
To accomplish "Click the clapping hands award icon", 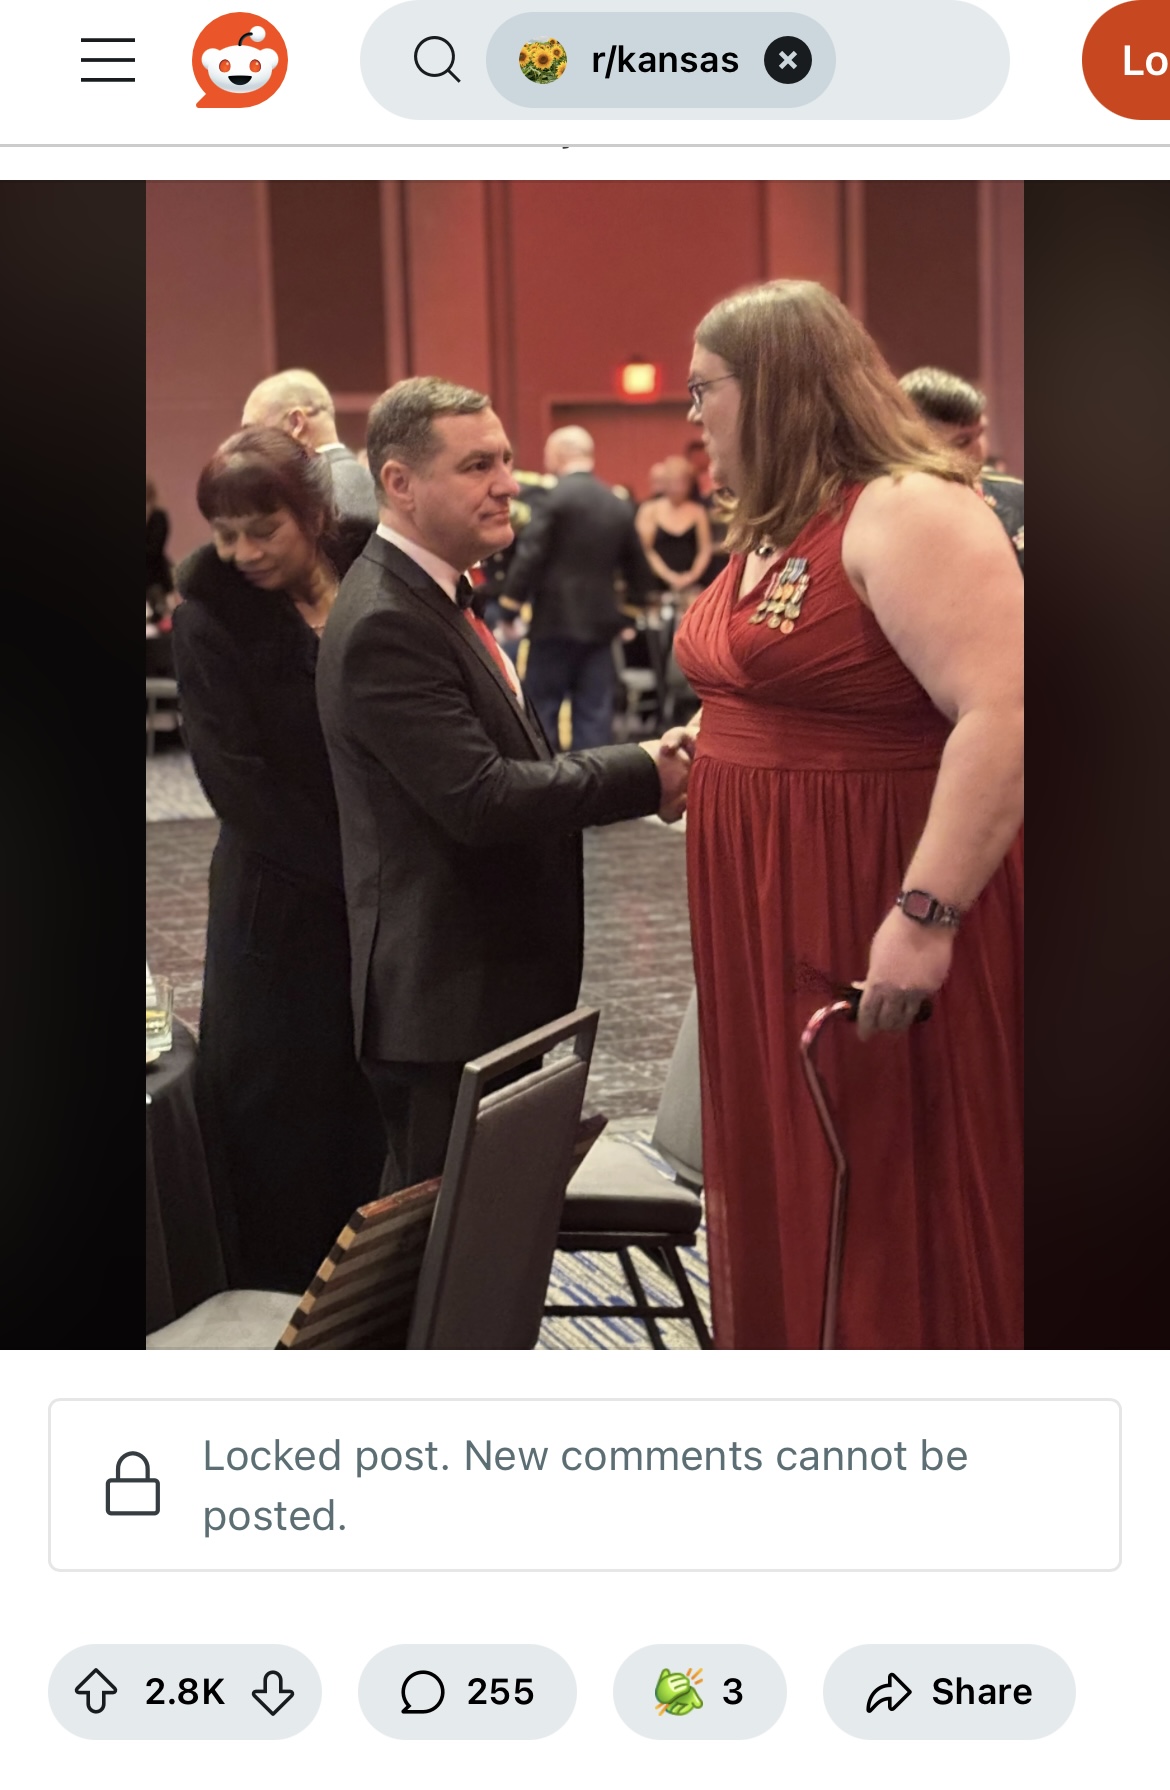I will coord(679,1692).
